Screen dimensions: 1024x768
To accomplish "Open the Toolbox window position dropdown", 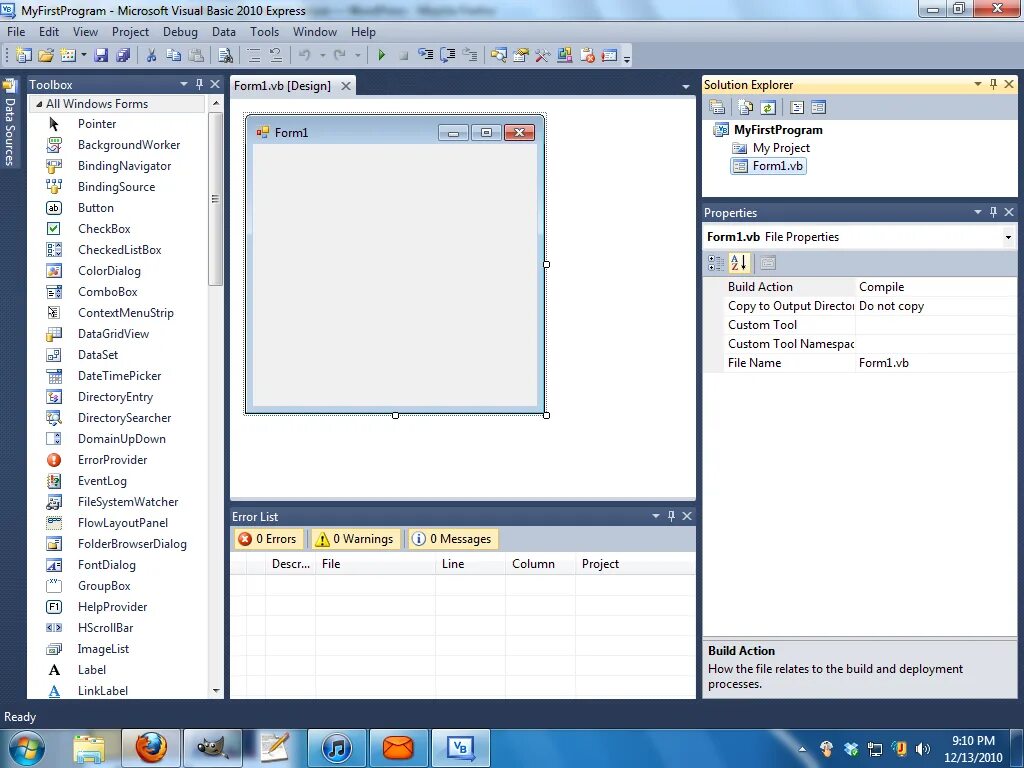I will (x=184, y=84).
